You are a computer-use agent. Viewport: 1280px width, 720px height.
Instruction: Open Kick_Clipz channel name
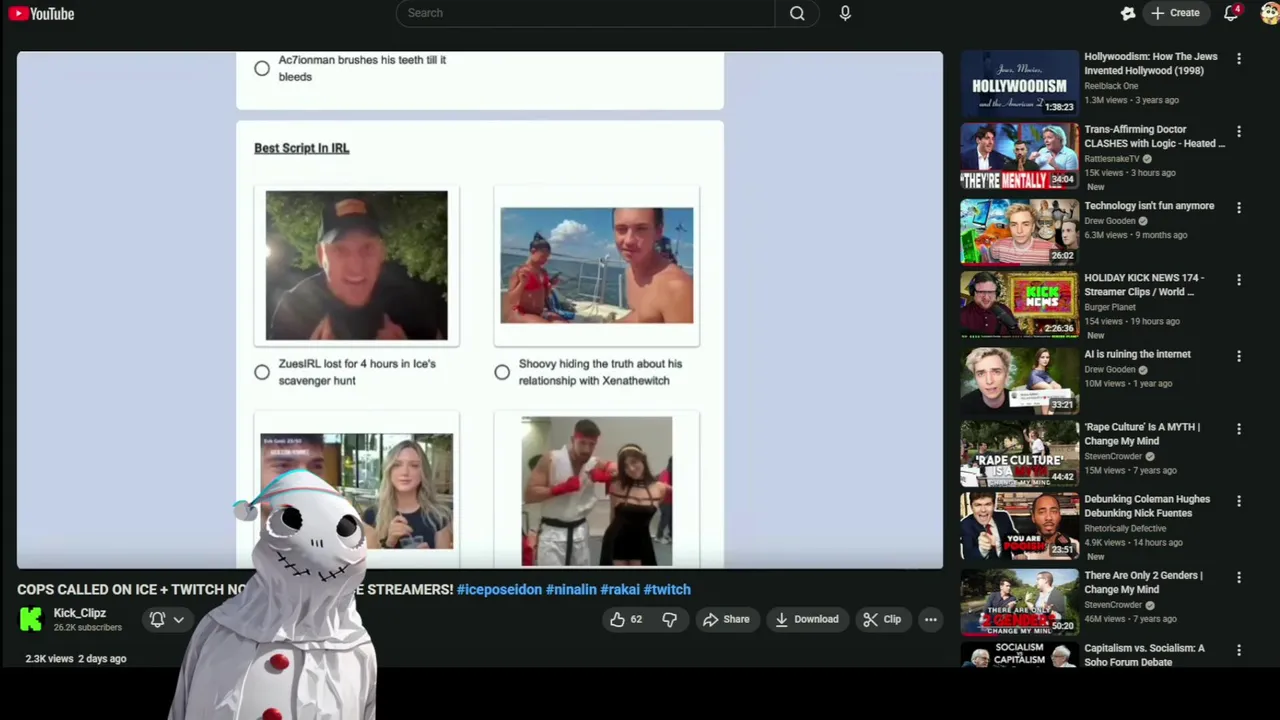pos(80,613)
